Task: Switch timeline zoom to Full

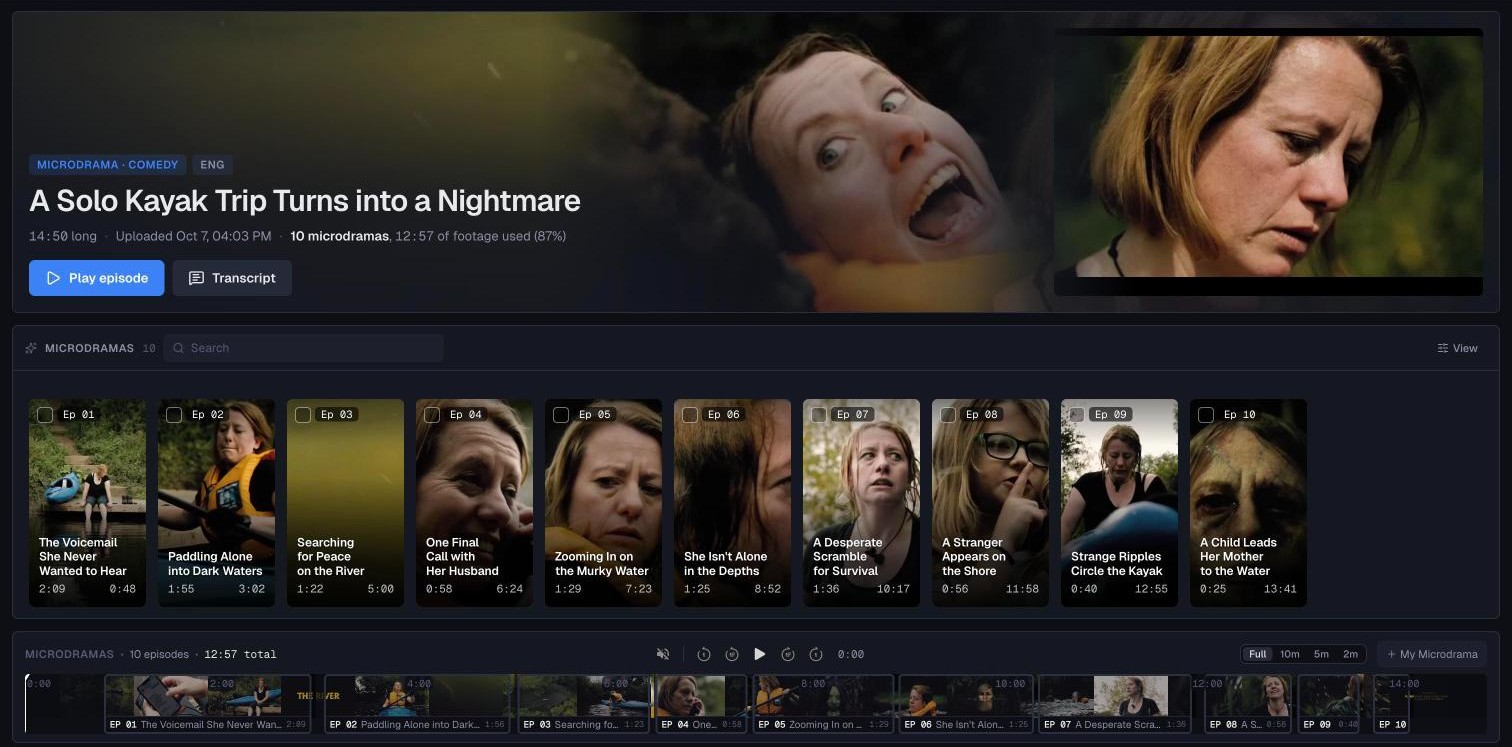Action: (1258, 654)
